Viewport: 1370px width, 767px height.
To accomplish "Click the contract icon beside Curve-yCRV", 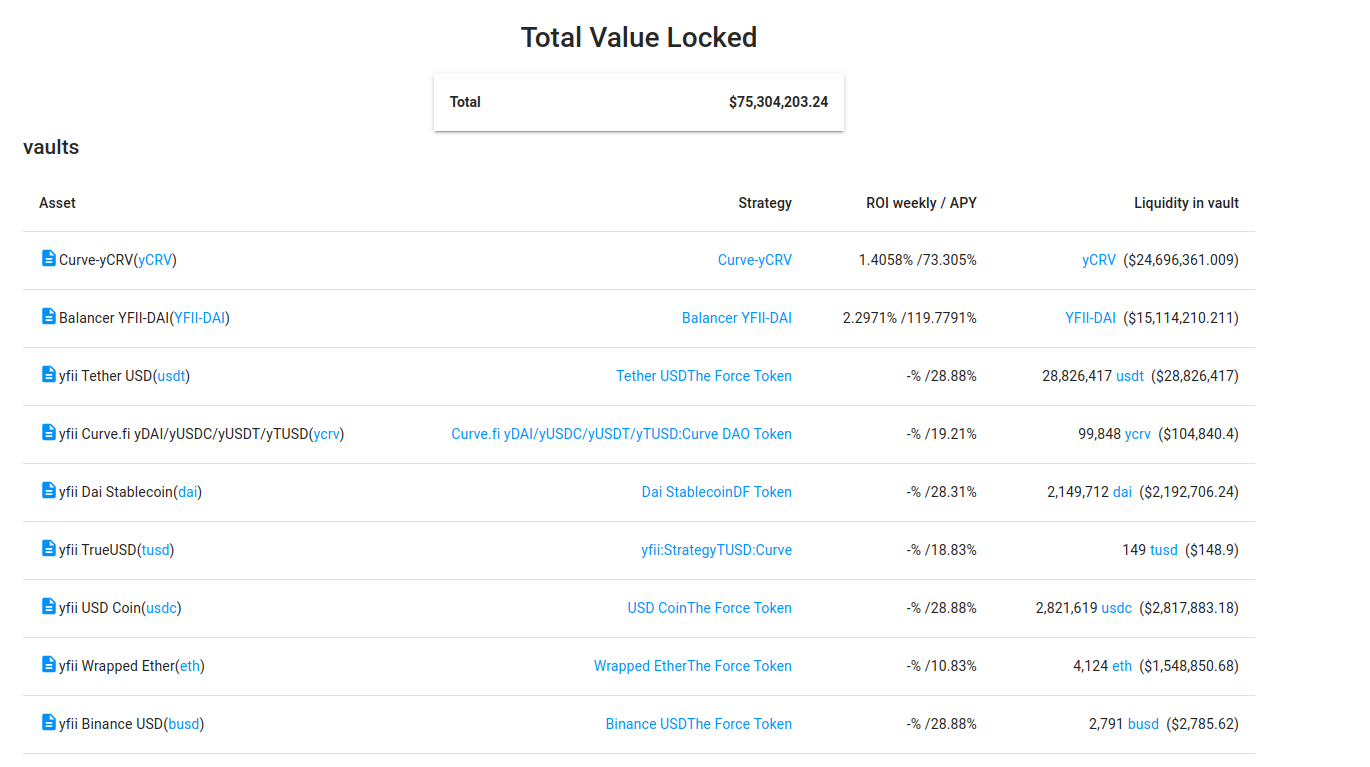I will (x=47, y=258).
